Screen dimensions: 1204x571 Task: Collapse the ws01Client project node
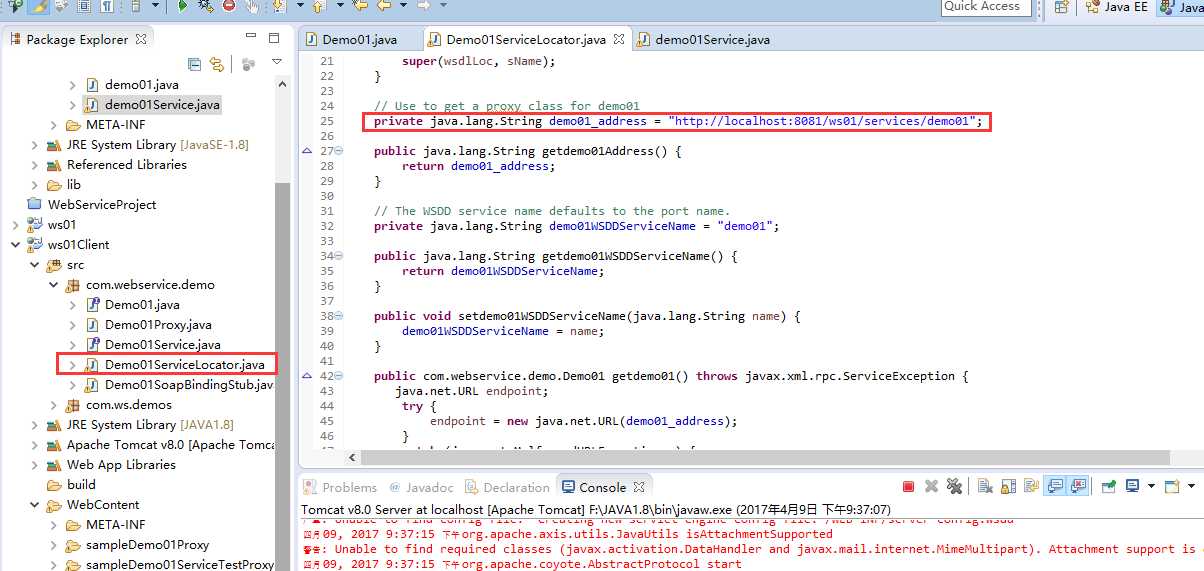click(x=15, y=245)
